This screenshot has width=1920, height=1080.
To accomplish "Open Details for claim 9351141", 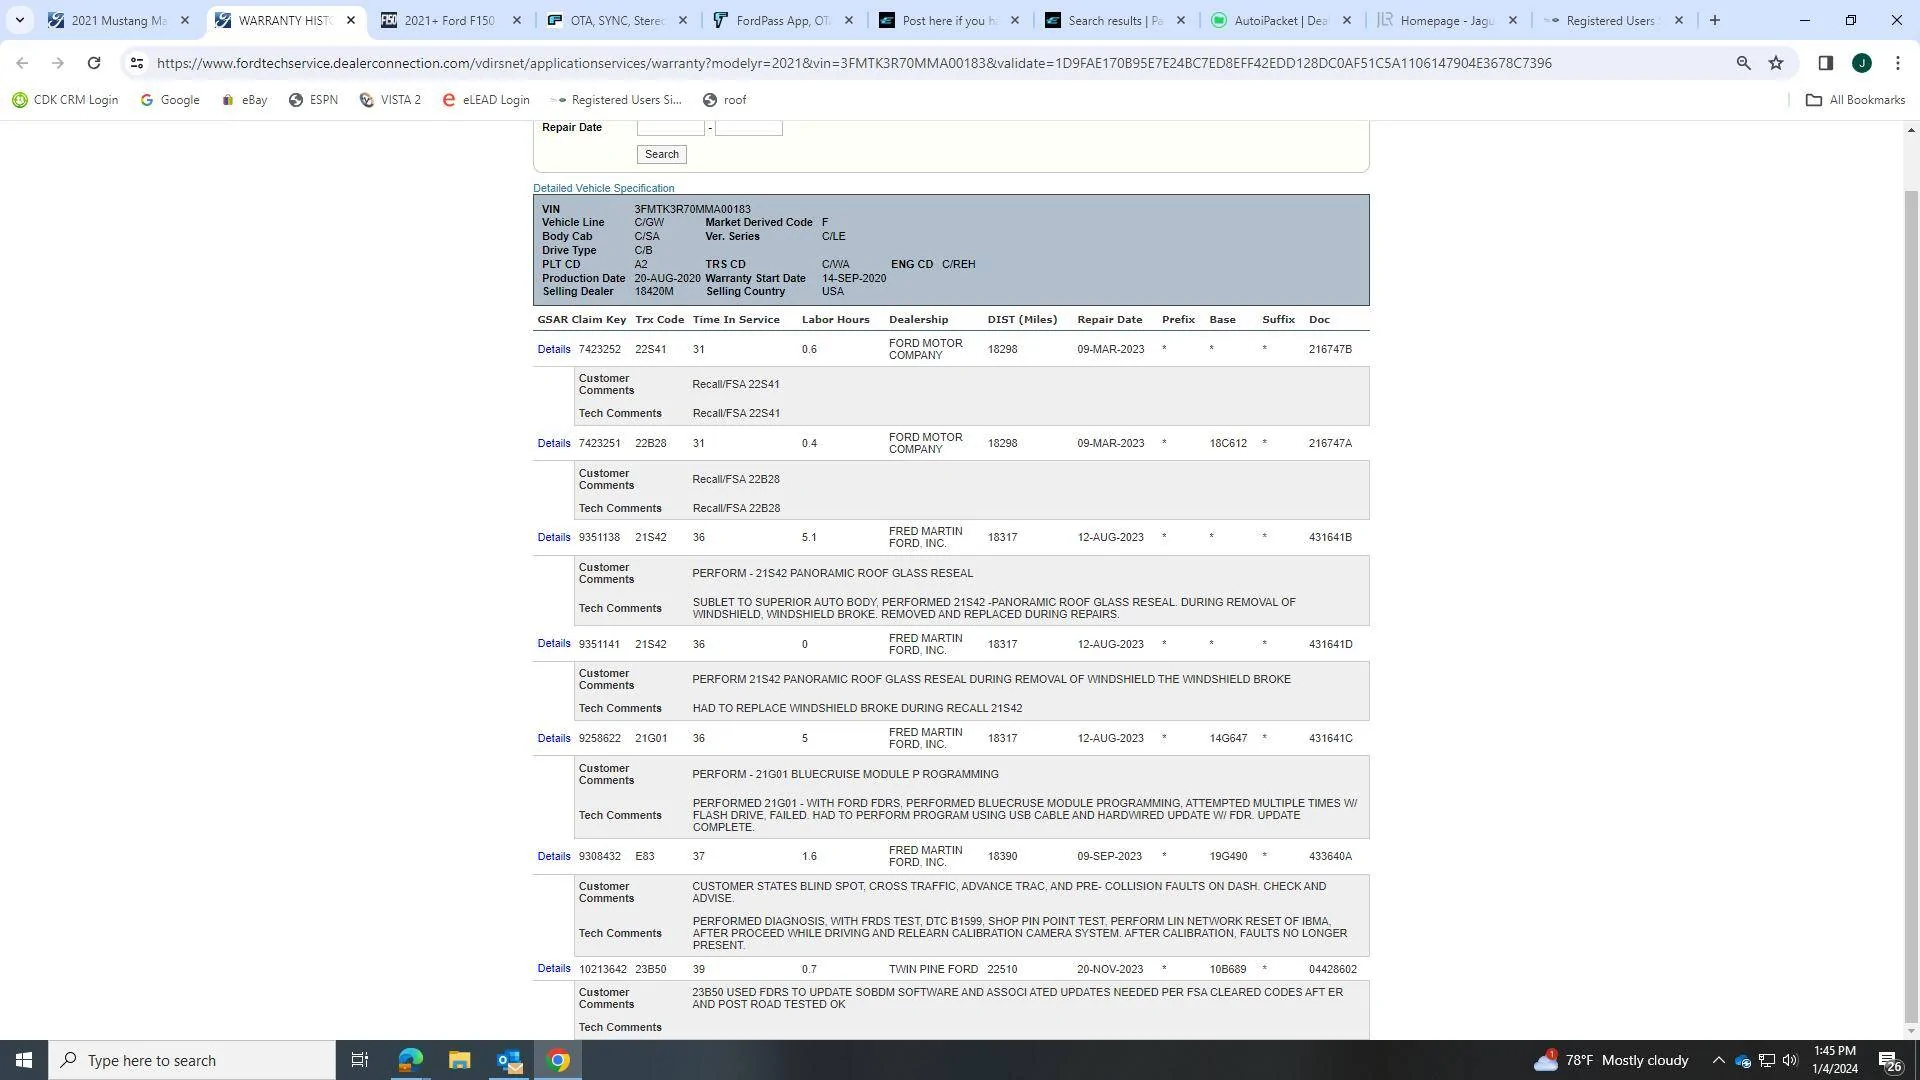I will 553,644.
